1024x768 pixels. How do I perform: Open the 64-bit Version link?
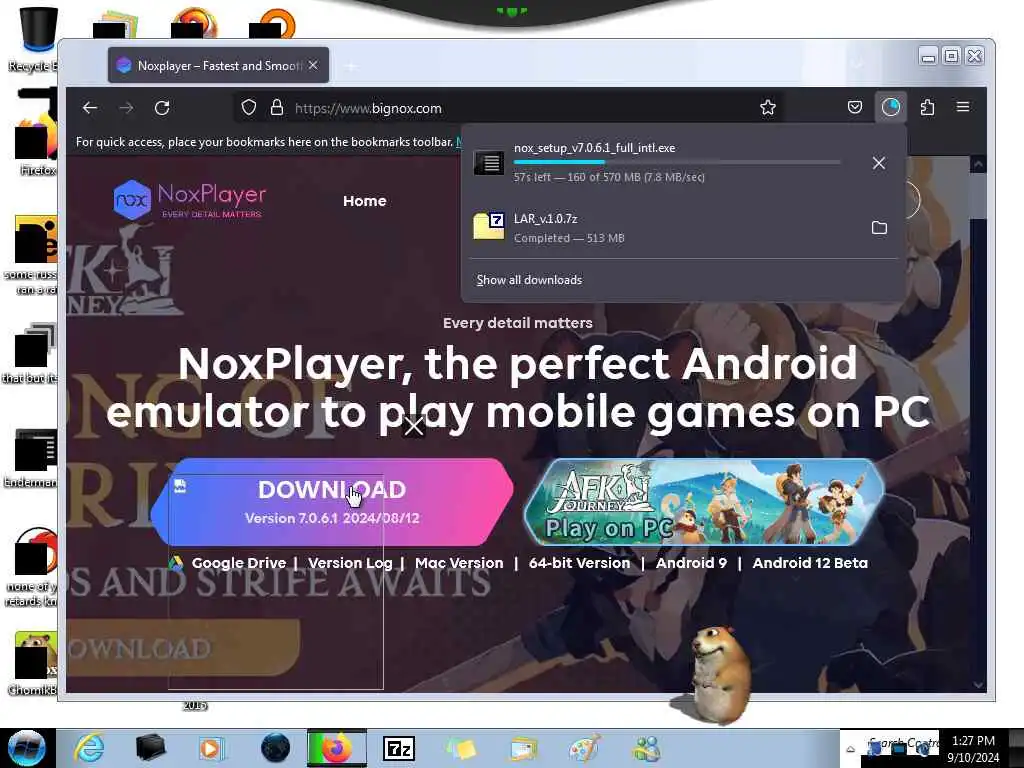click(579, 563)
